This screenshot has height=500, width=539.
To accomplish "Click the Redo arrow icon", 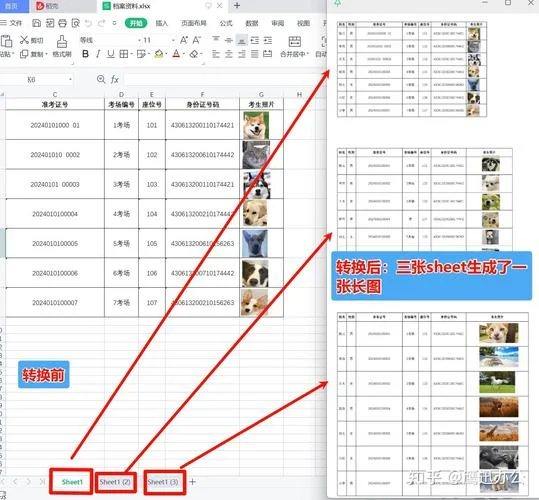I will 101,23.
